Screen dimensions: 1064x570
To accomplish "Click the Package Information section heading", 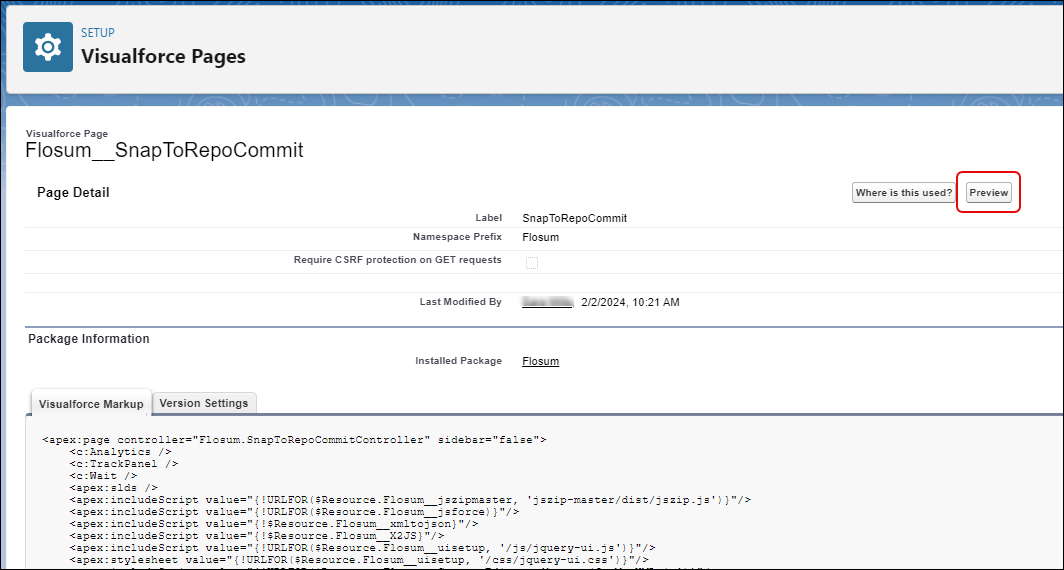I will pos(89,338).
